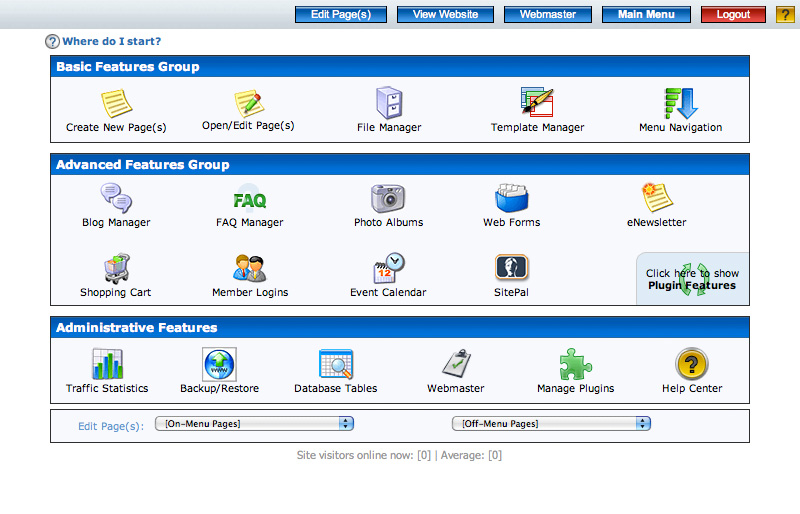
Task: Click the 'Where do I start?' link
Action: (x=111, y=41)
